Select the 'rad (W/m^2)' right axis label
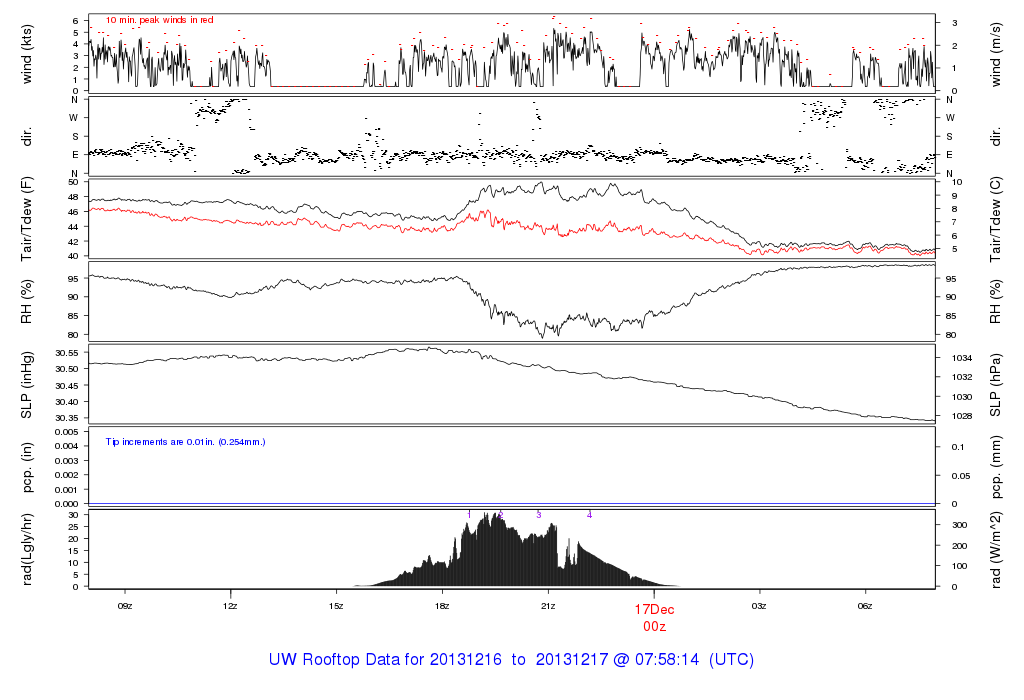1024x700 pixels. coord(997,548)
